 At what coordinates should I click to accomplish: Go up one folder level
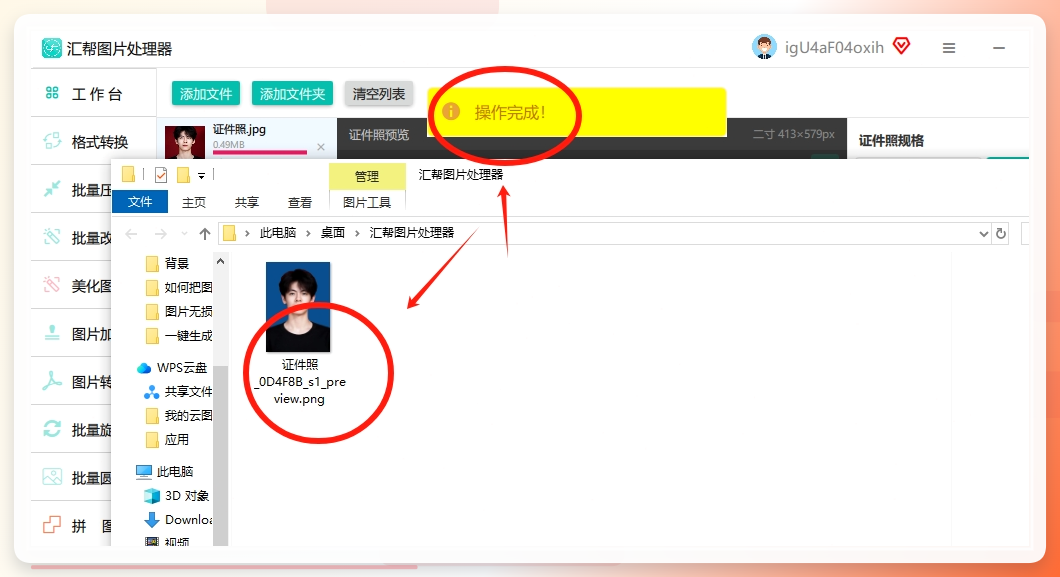coord(205,234)
